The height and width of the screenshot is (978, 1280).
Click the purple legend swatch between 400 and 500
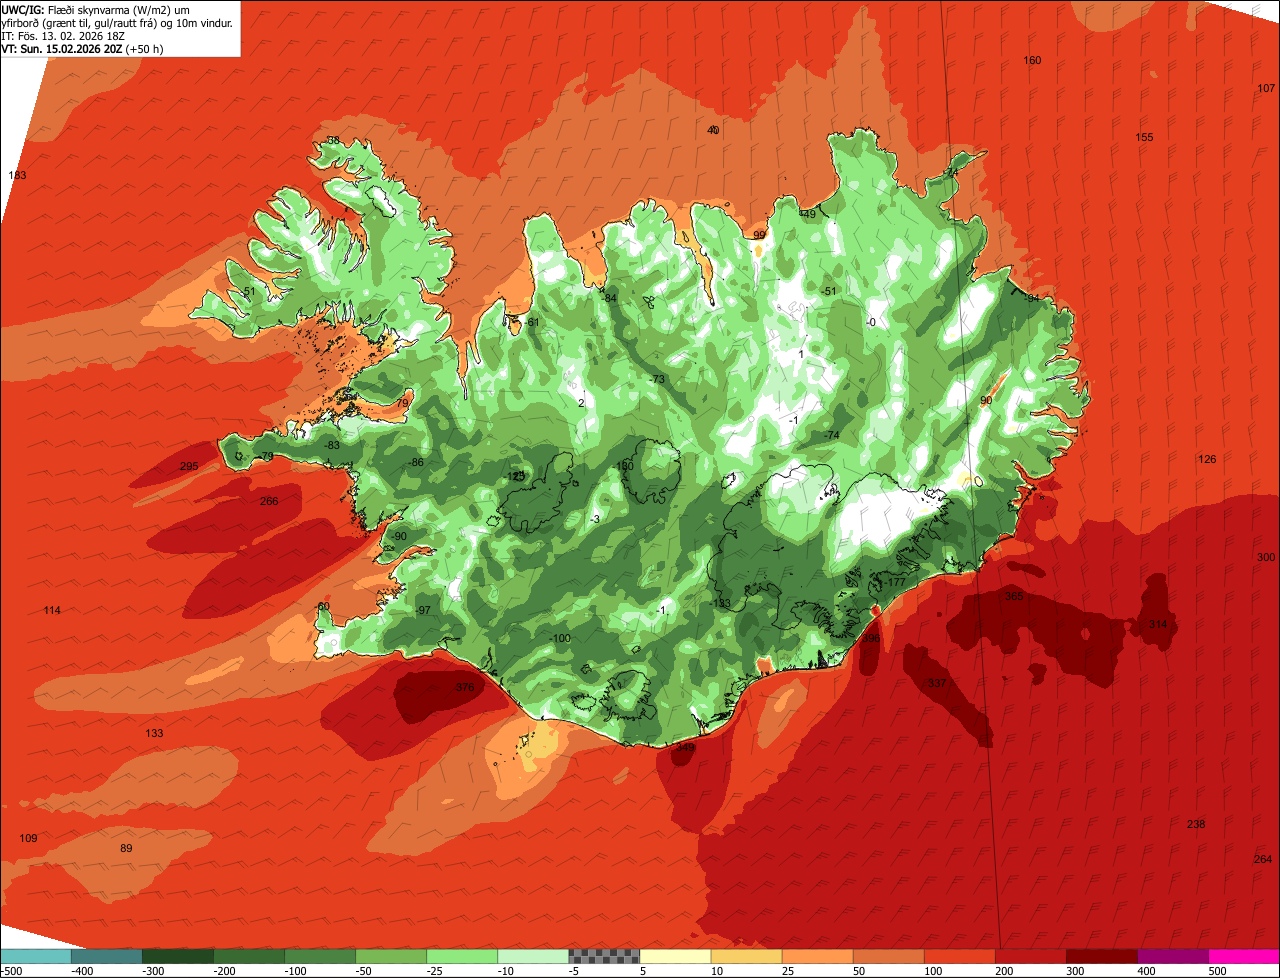pyautogui.click(x=1172, y=956)
